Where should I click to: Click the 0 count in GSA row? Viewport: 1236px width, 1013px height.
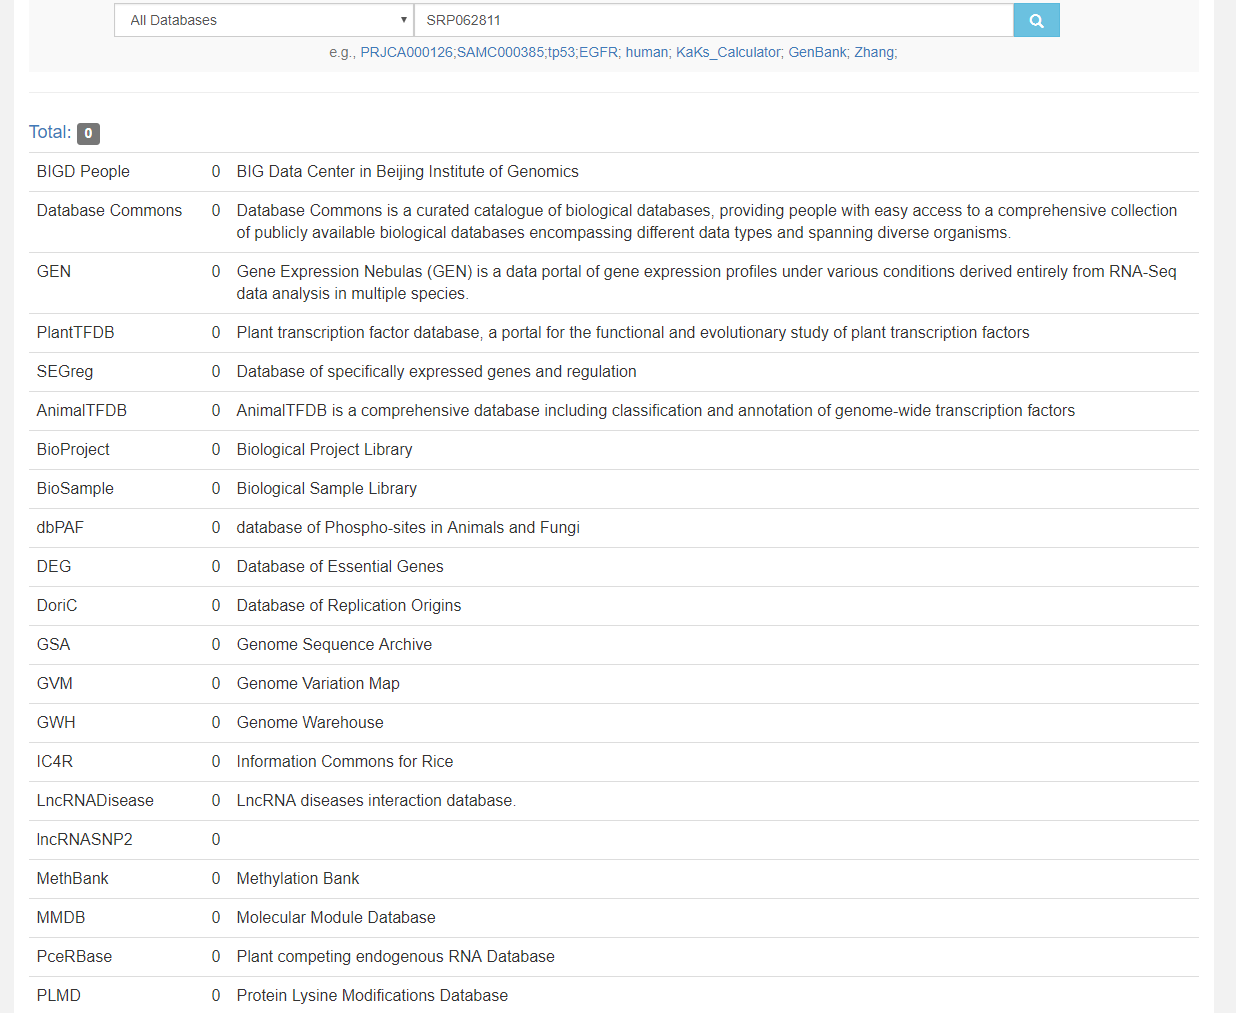click(216, 645)
